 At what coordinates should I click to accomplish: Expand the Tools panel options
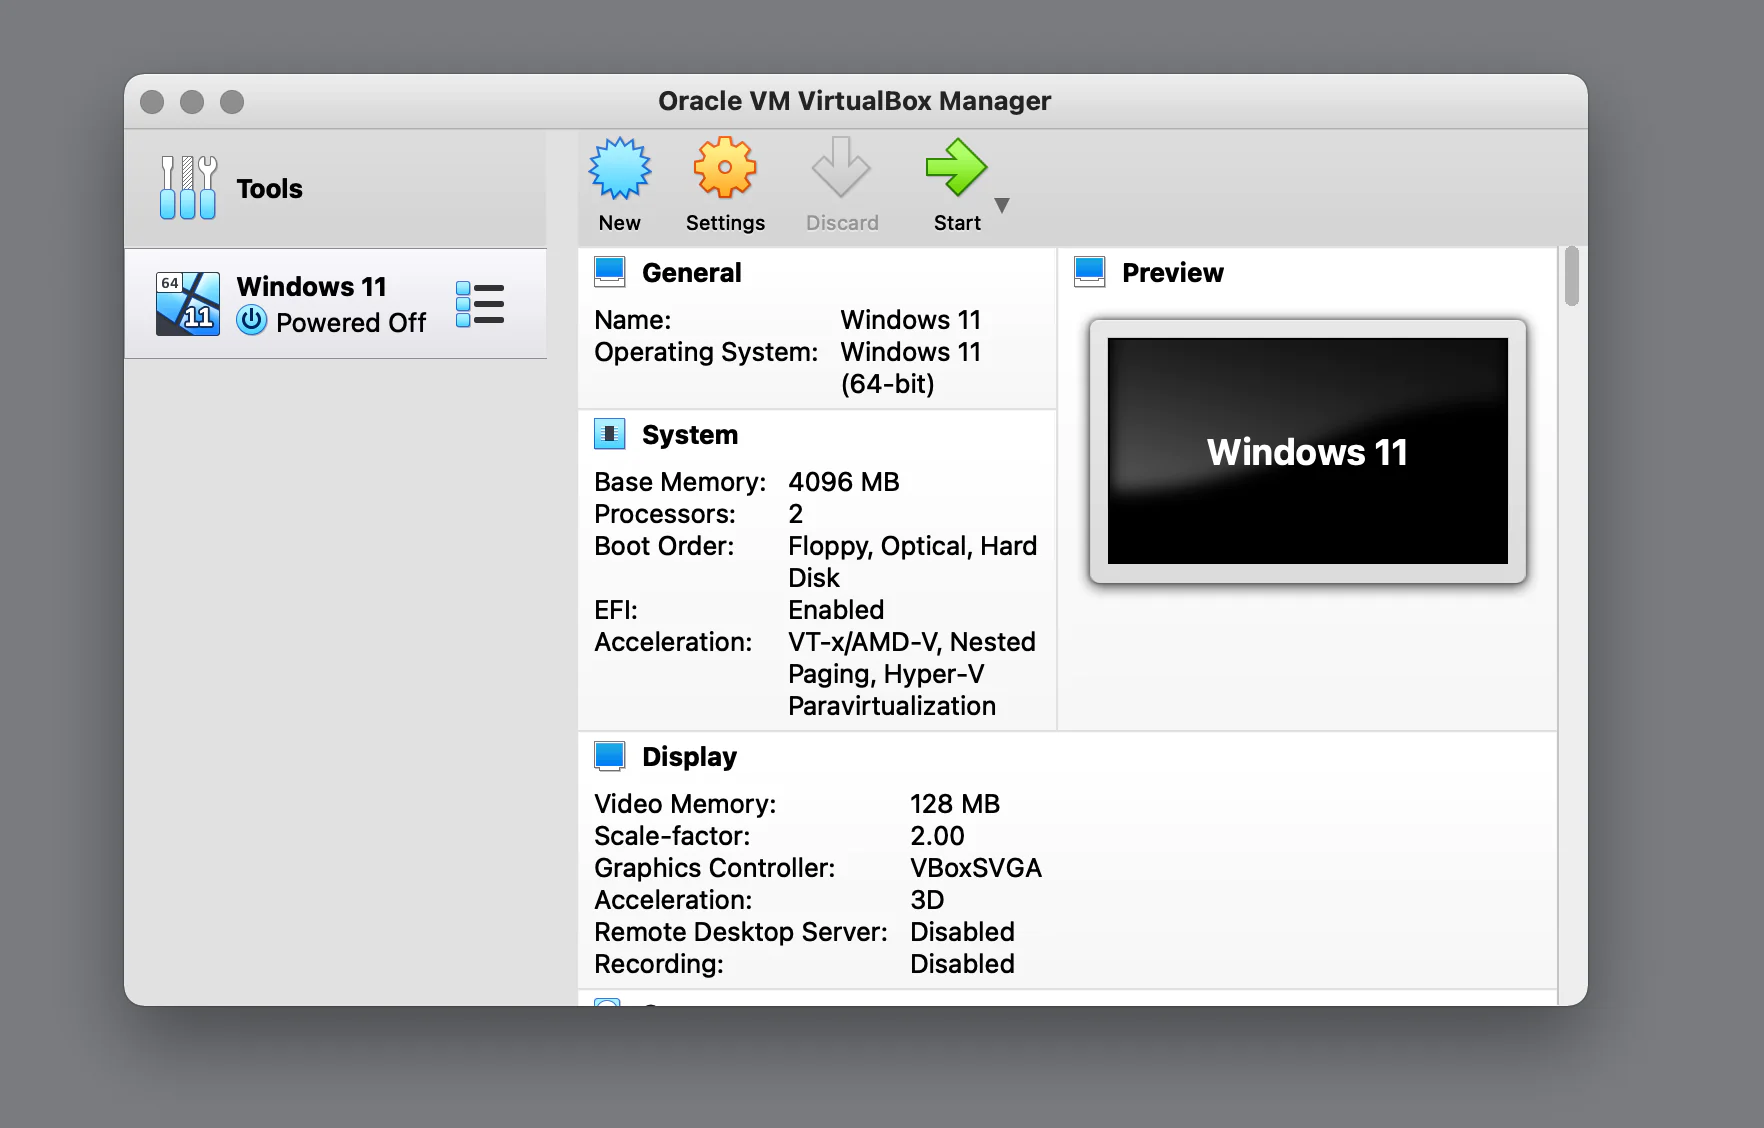[x=480, y=186]
